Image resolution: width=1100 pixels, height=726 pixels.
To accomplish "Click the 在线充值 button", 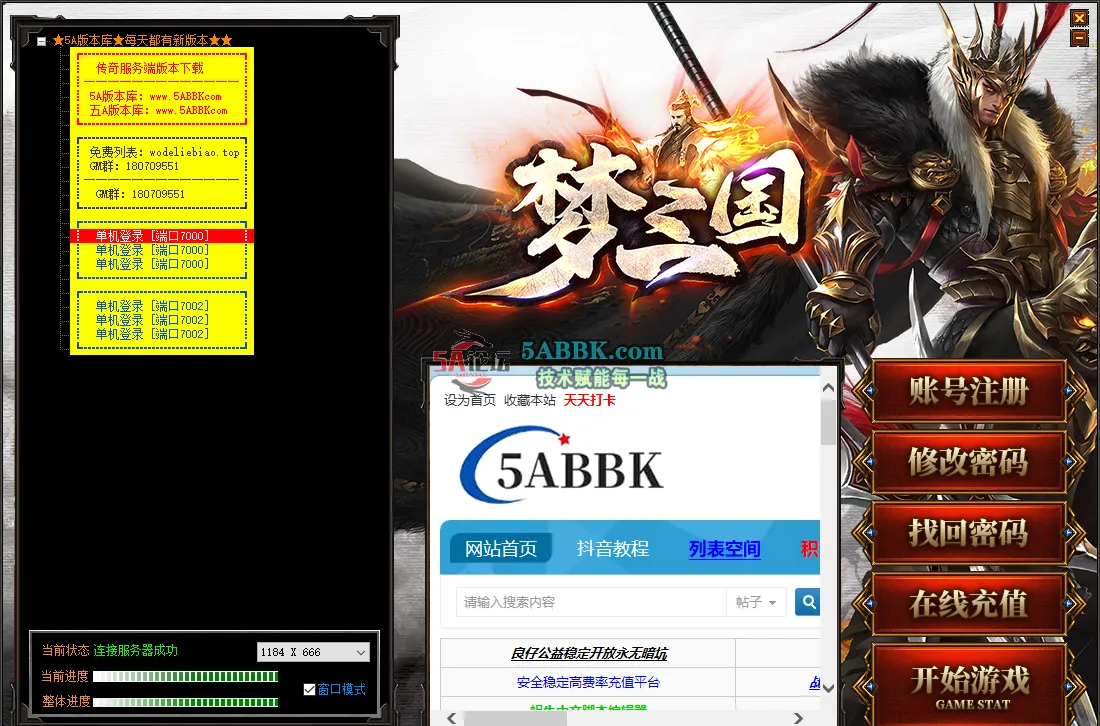I will 969,604.
